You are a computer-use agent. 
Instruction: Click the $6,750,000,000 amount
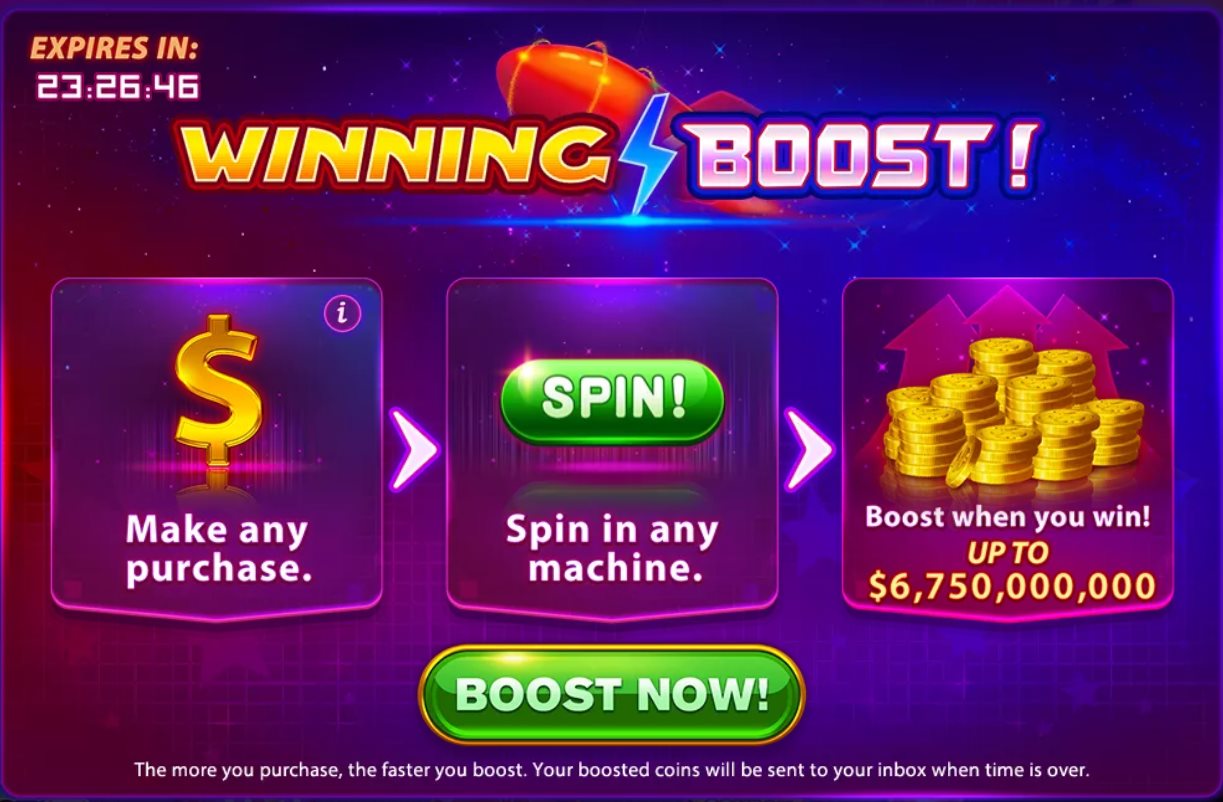(x=1011, y=586)
